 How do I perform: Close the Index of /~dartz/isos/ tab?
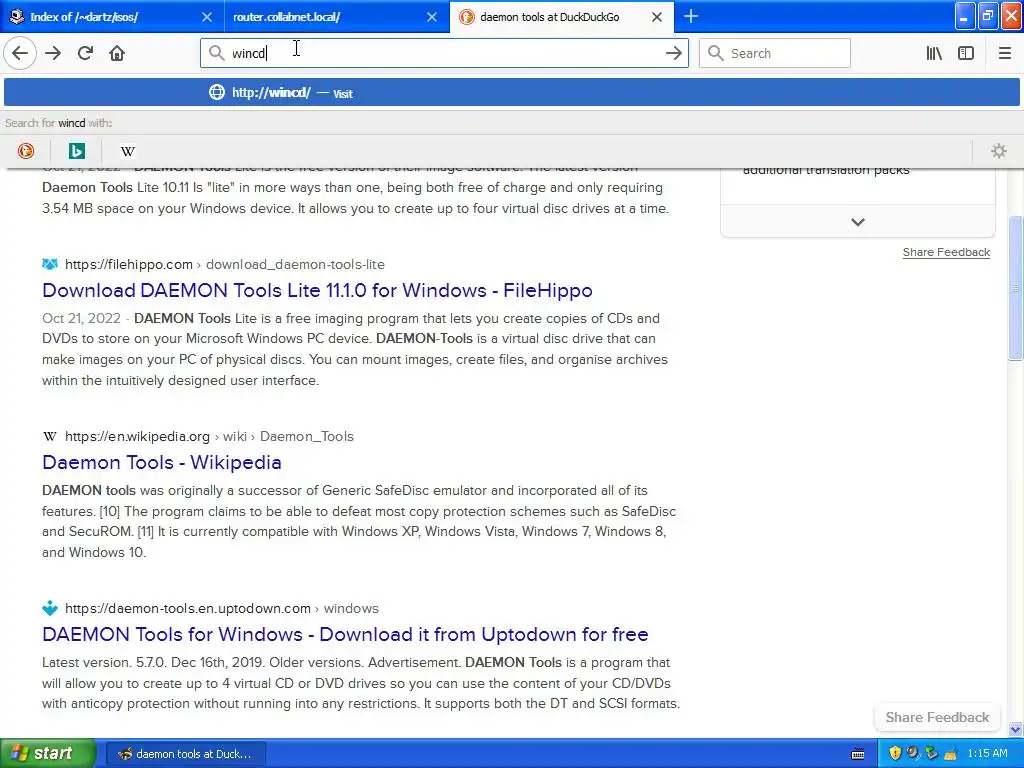206,17
